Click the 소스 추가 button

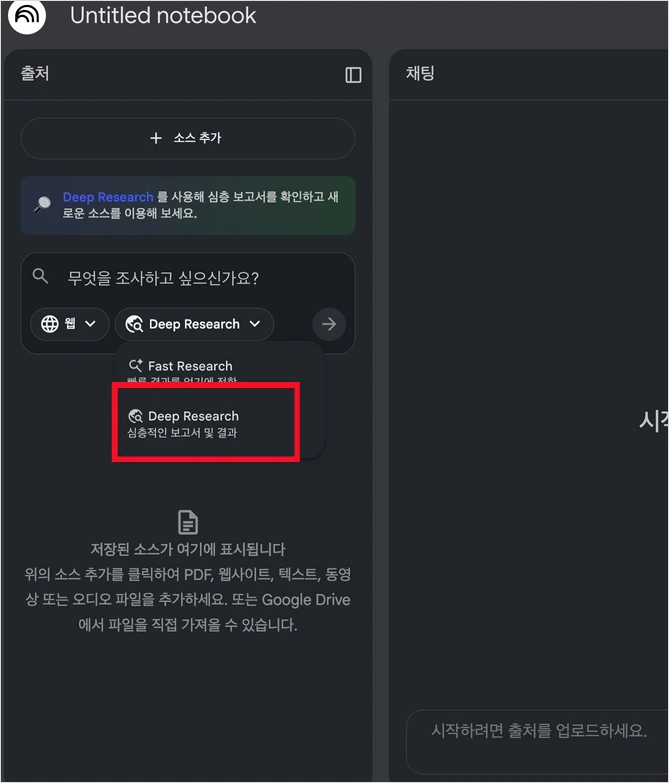coord(188,138)
